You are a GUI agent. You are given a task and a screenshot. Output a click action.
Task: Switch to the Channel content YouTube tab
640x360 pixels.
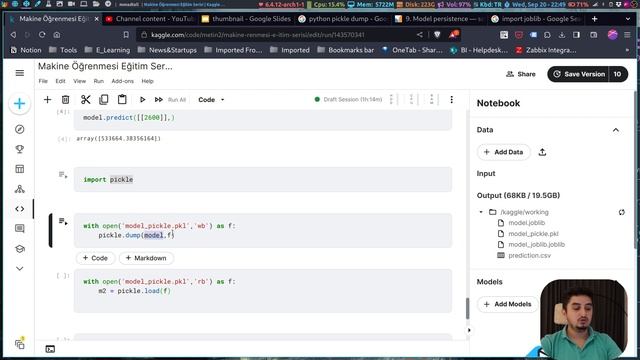click(150, 19)
